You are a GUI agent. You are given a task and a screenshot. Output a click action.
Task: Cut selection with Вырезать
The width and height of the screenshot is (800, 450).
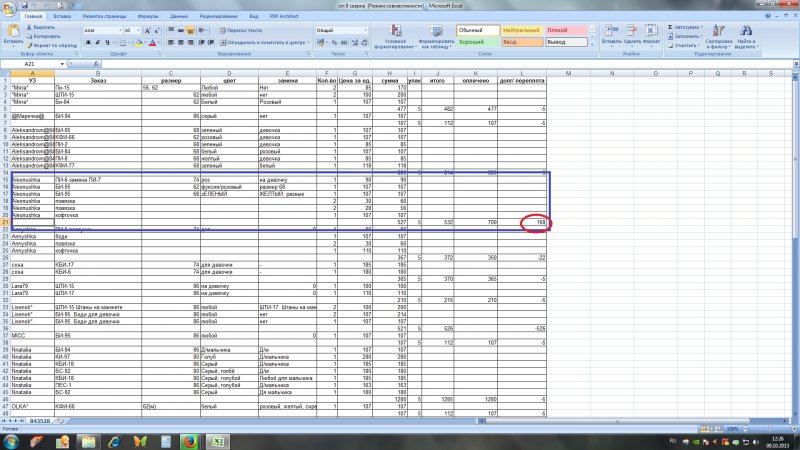pyautogui.click(x=41, y=27)
